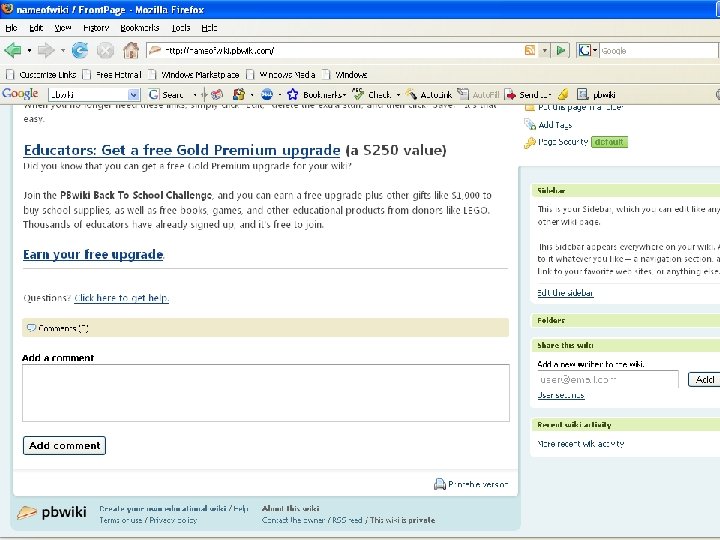Click the Privacy policy footer link
Viewport: 720px width, 540px height.
[x=173, y=520]
